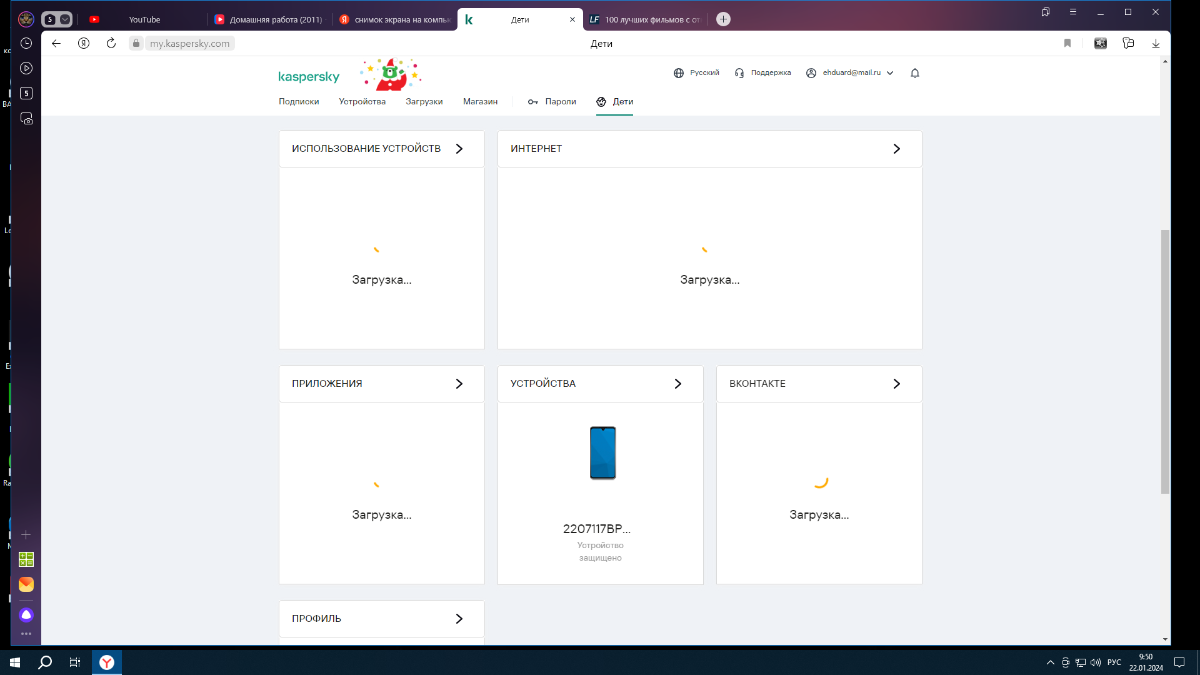Image resolution: width=1200 pixels, height=675 pixels.
Task: Open the browser hamburger menu
Action: (x=1071, y=12)
